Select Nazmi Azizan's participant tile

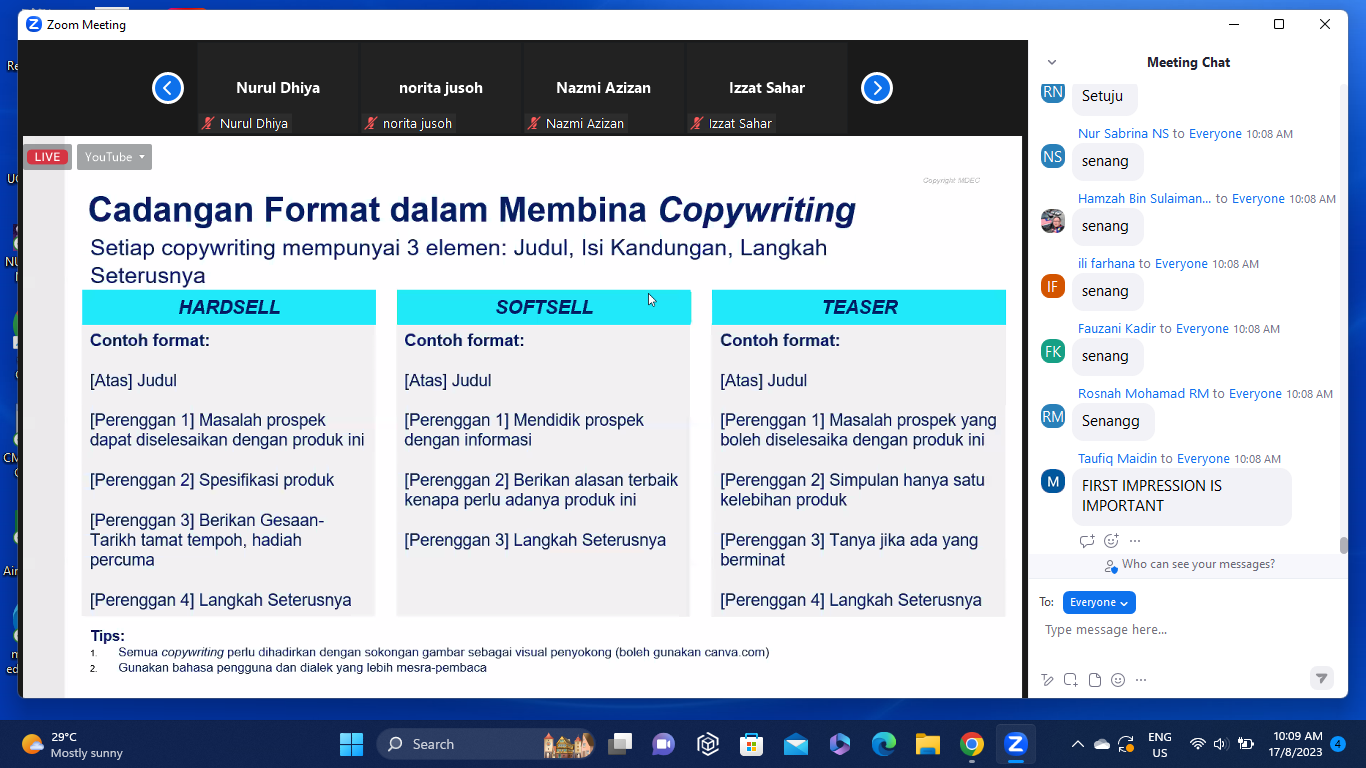pyautogui.click(x=603, y=88)
